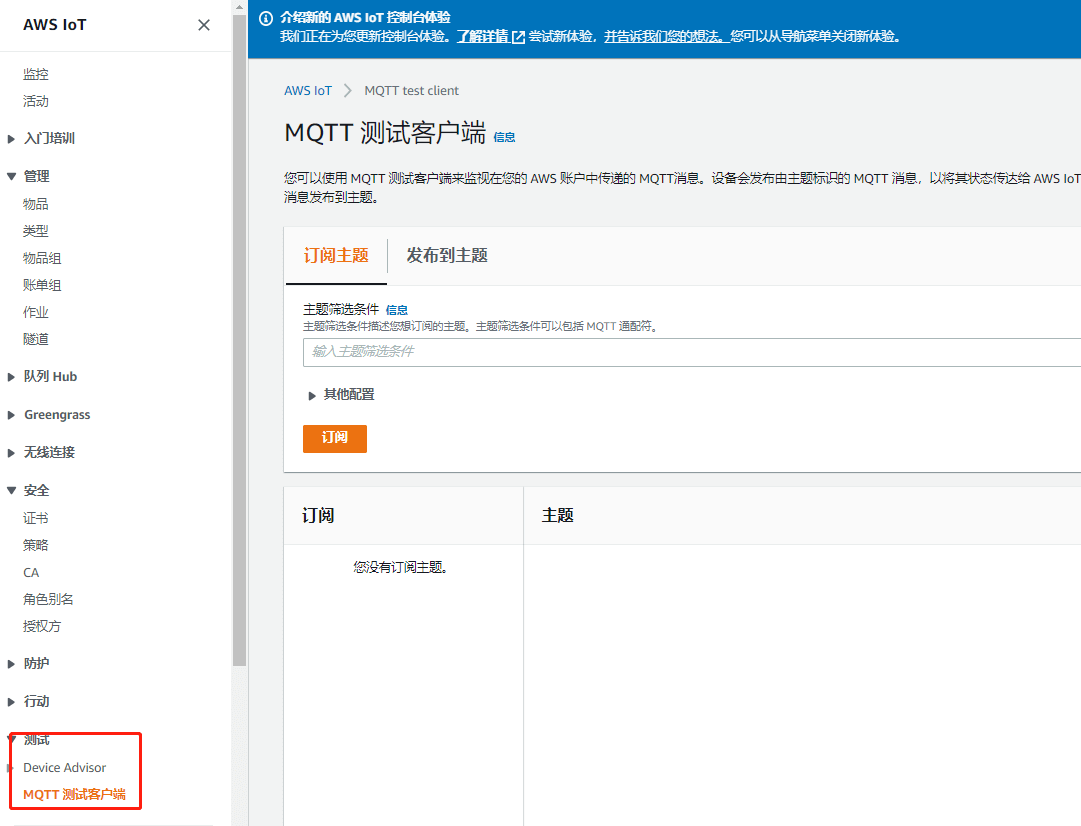Switch to the 发布到主题 tab

coord(447,255)
